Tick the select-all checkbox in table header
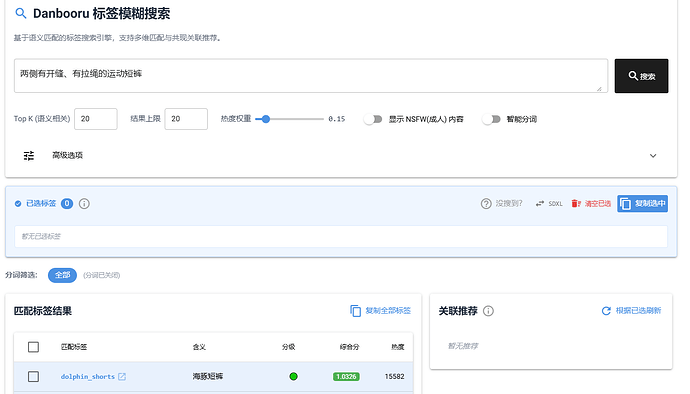This screenshot has width=690, height=394. (x=33, y=347)
